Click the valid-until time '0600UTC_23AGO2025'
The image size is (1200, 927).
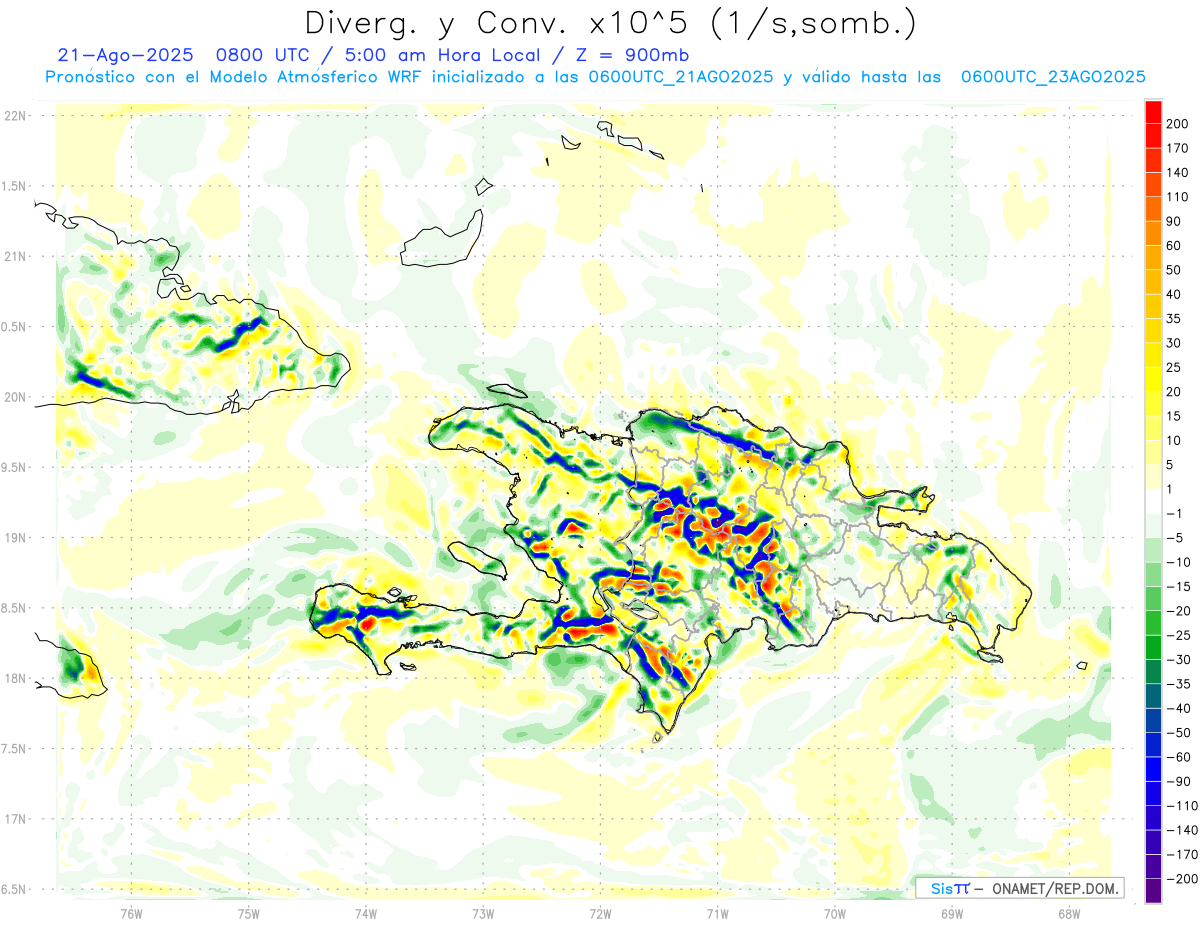(1053, 77)
